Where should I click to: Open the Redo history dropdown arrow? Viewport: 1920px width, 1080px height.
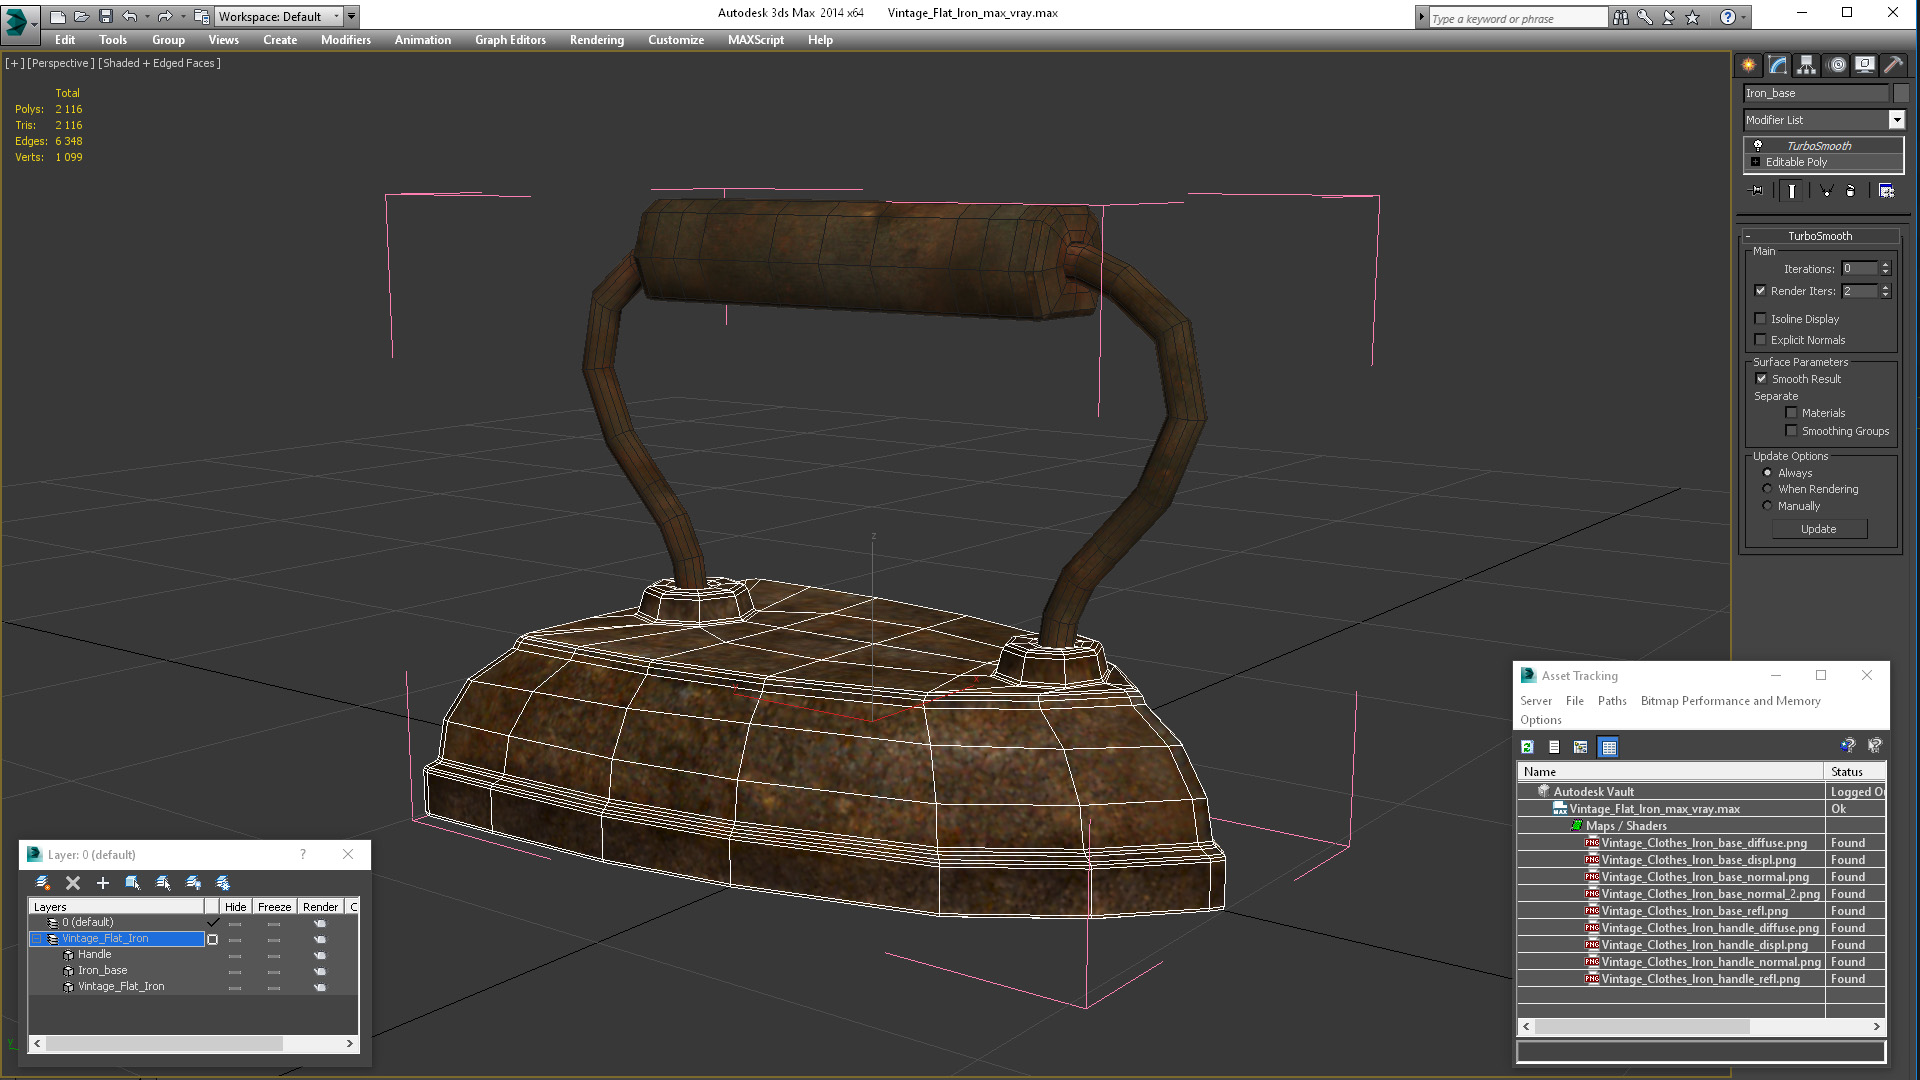(x=183, y=16)
